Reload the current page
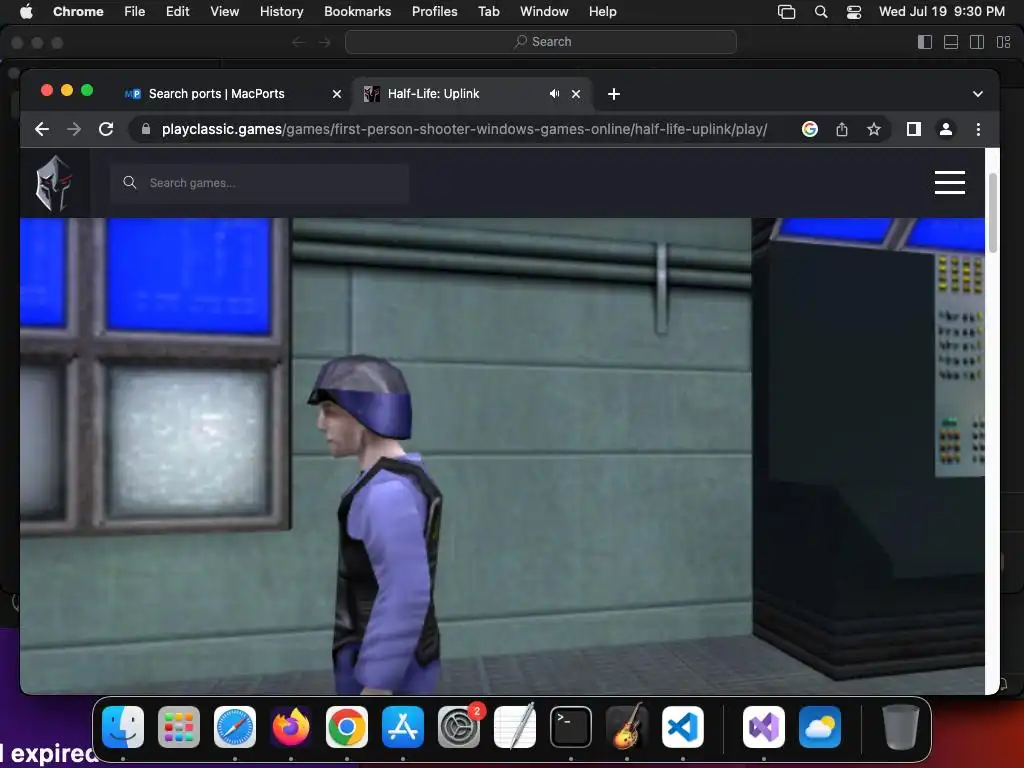Screen dimensions: 1024x768 tap(106, 129)
